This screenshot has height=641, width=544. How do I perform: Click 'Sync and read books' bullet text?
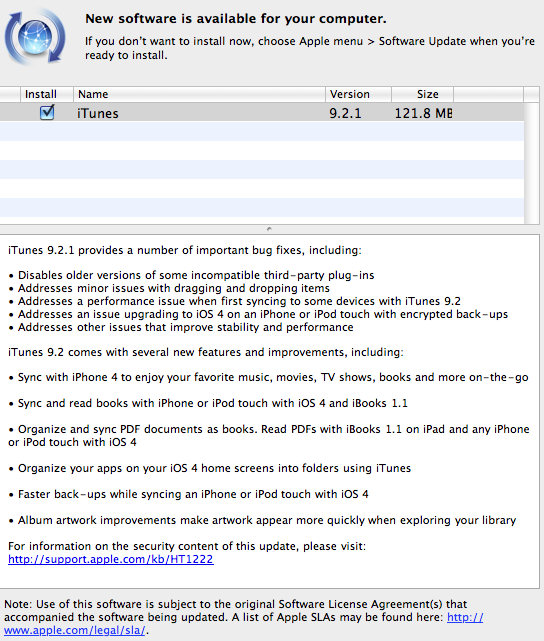coord(213,403)
